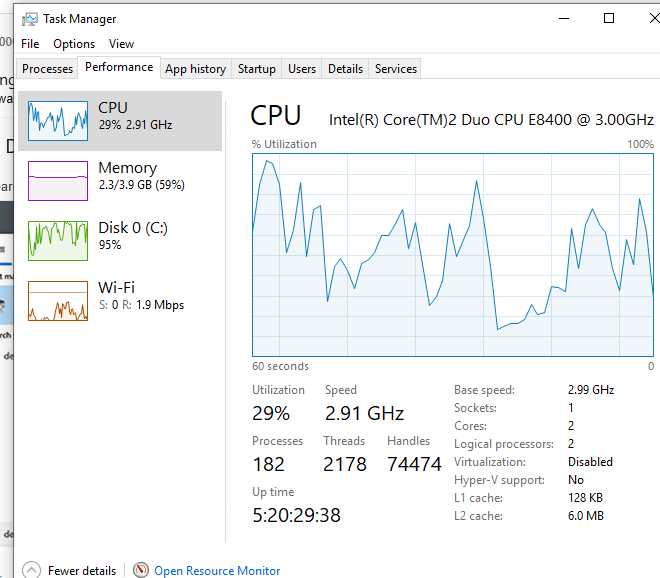This screenshot has width=660, height=578.
Task: Open Resource Monitor link
Action: coord(217,570)
